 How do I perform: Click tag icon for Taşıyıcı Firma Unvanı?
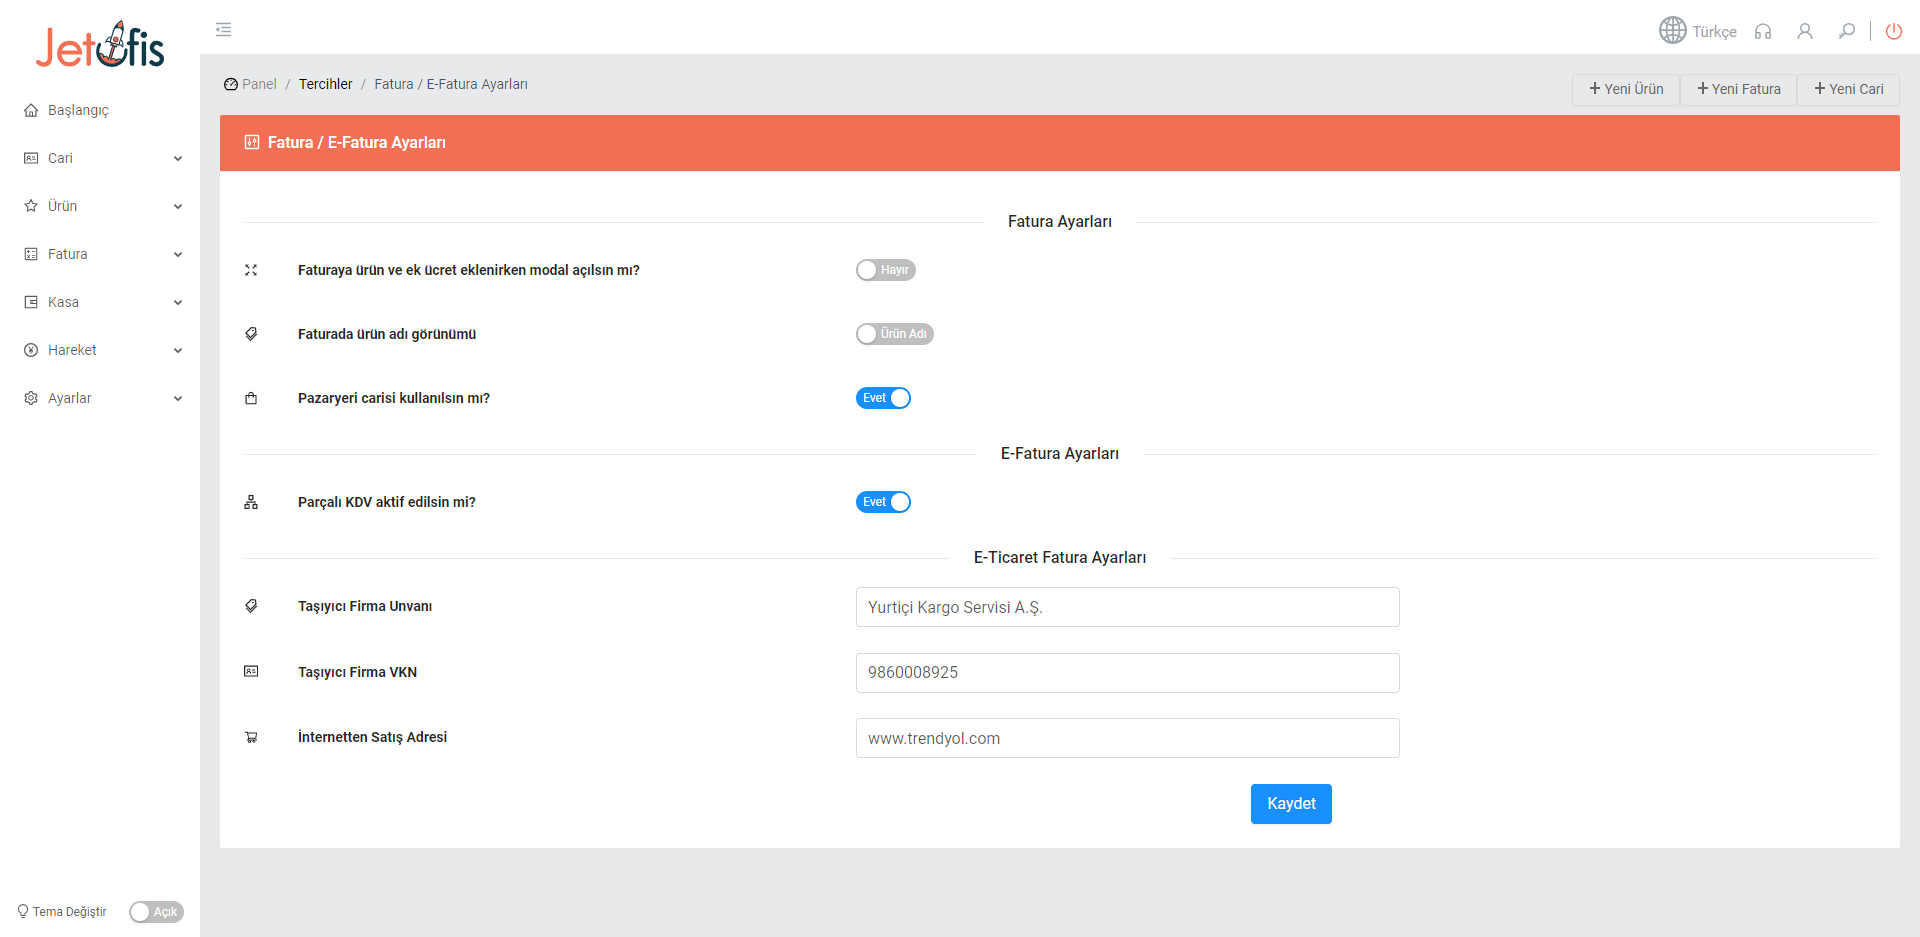click(251, 606)
